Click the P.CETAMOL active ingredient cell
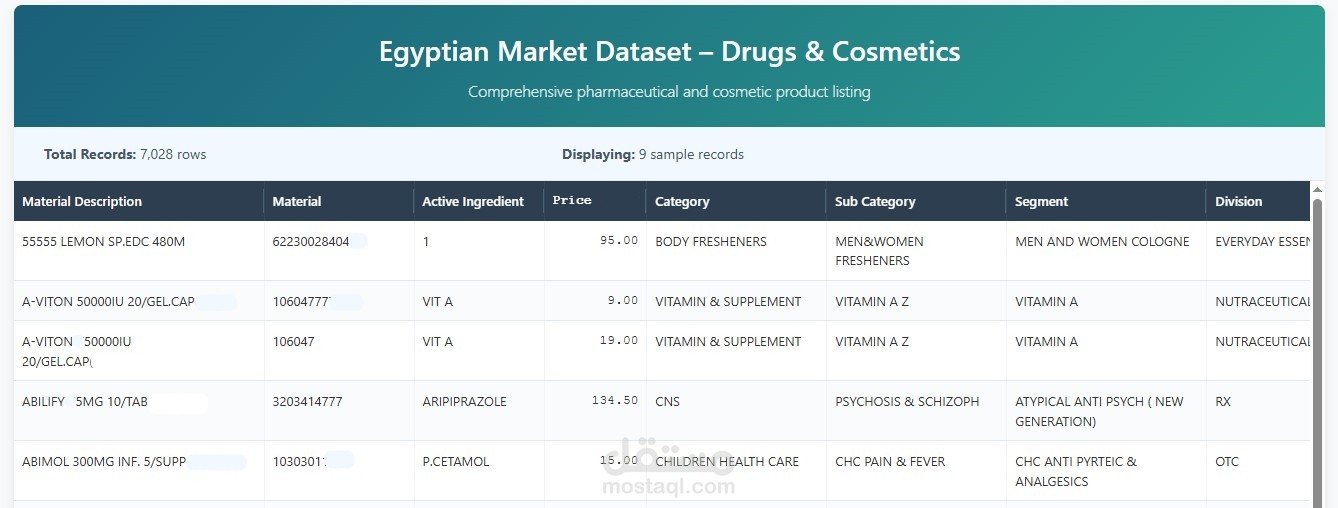This screenshot has width=1338, height=508. (x=456, y=461)
